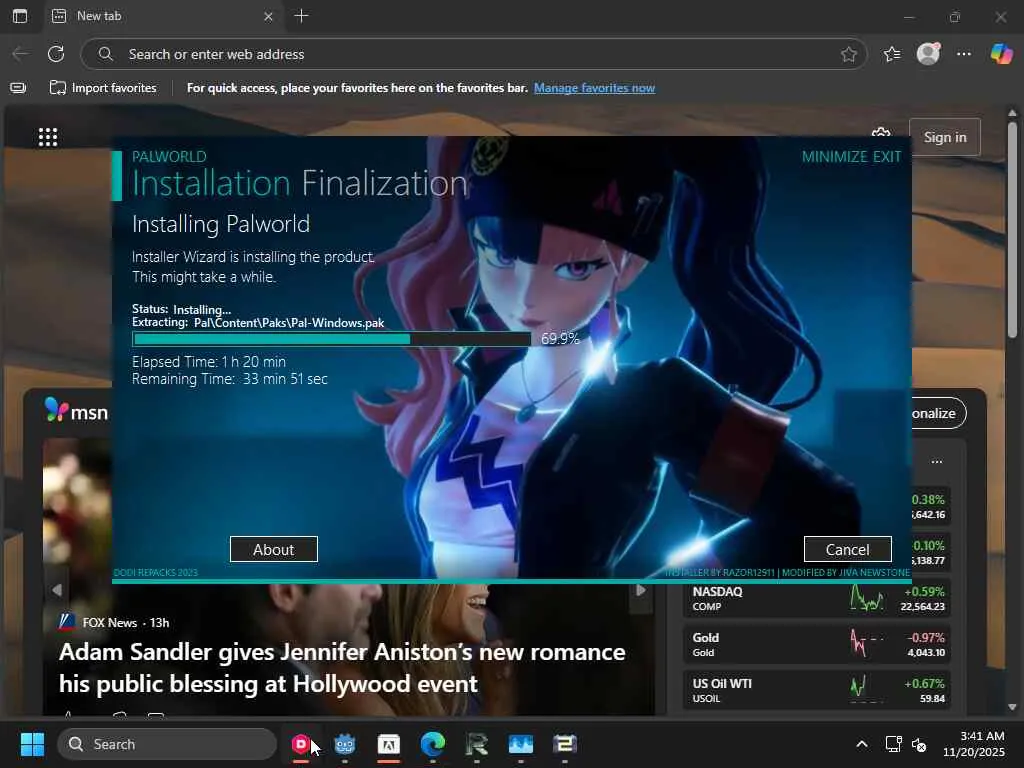The image size is (1024, 768).
Task: Open the network status tray icon
Action: [x=893, y=744]
